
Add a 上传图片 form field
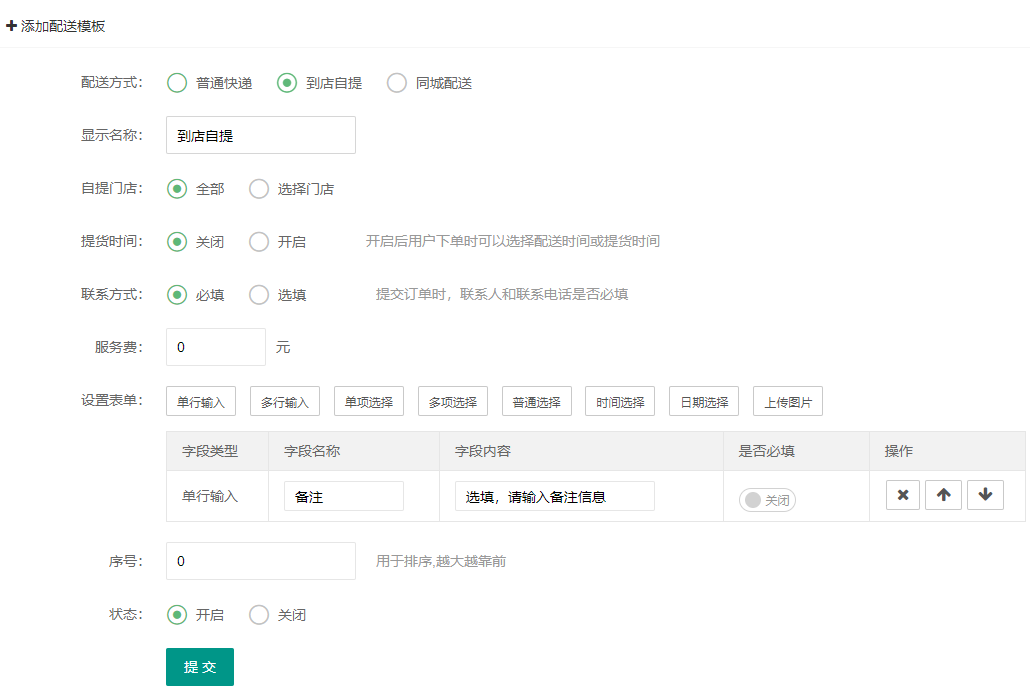[x=788, y=402]
